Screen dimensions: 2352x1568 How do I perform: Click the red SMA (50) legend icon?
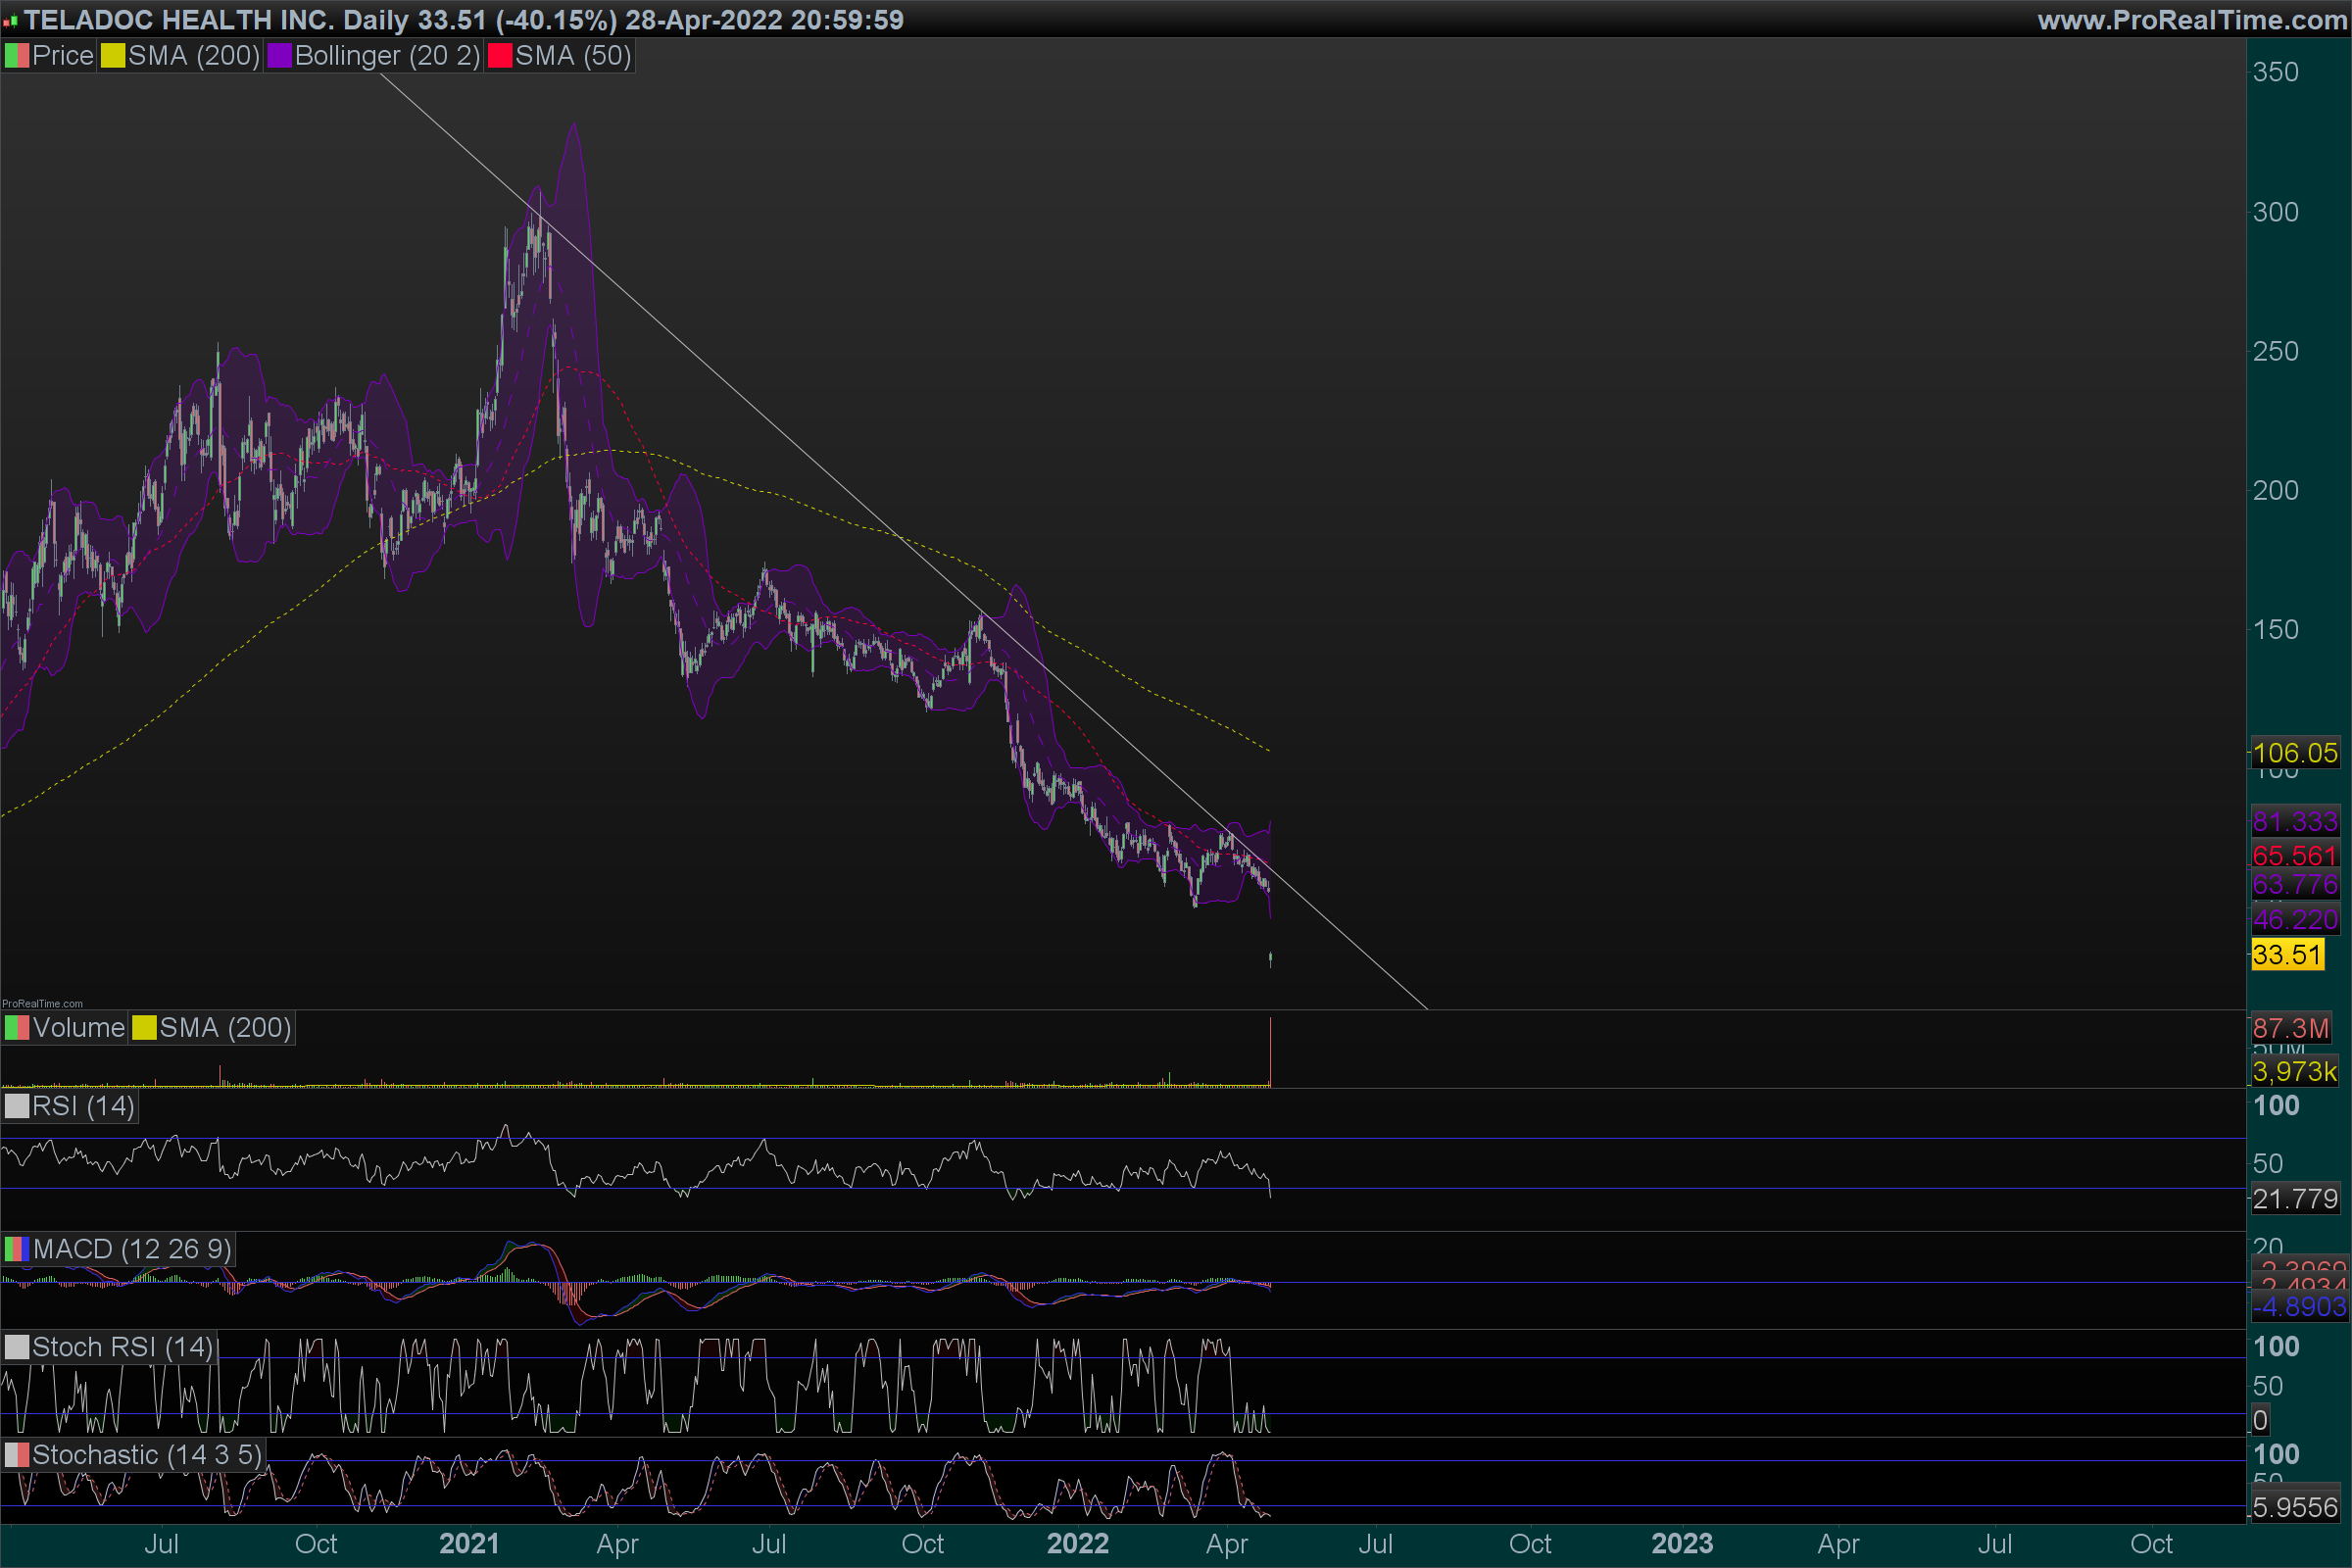(499, 56)
